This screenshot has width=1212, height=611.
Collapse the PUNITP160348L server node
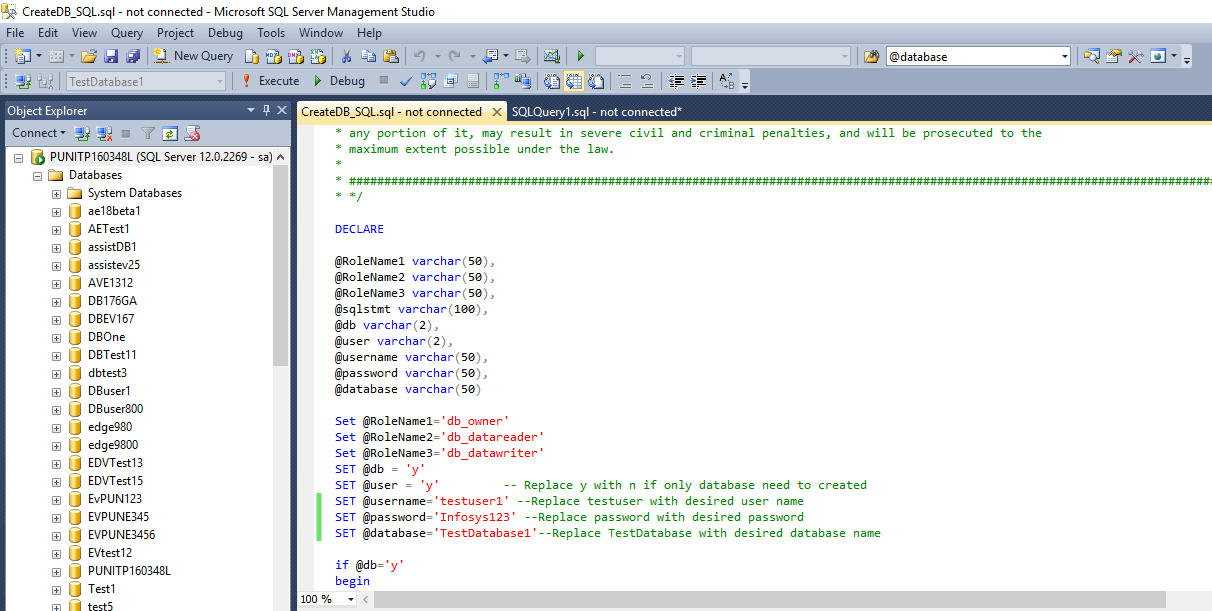[x=19, y=157]
